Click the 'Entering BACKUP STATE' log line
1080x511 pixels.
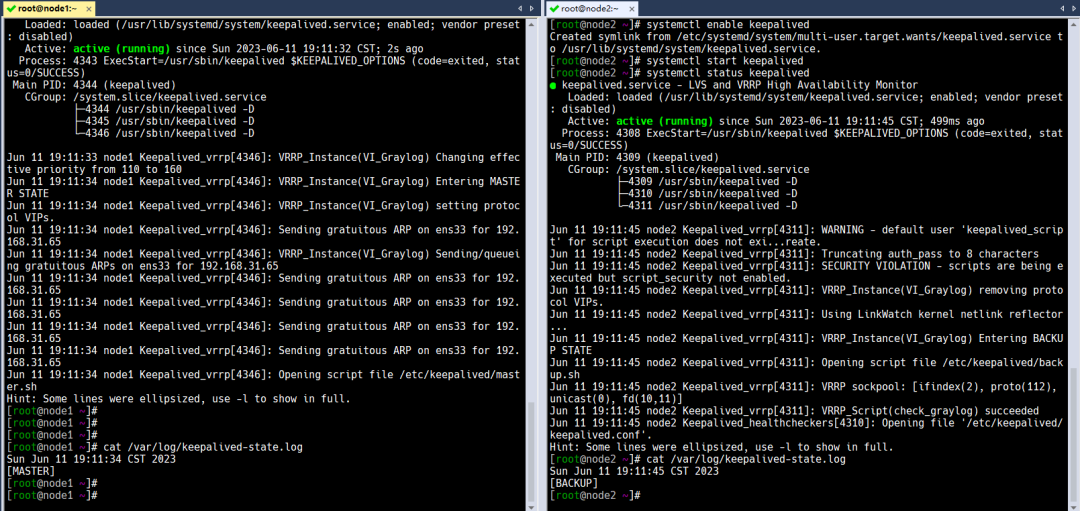coord(807,344)
